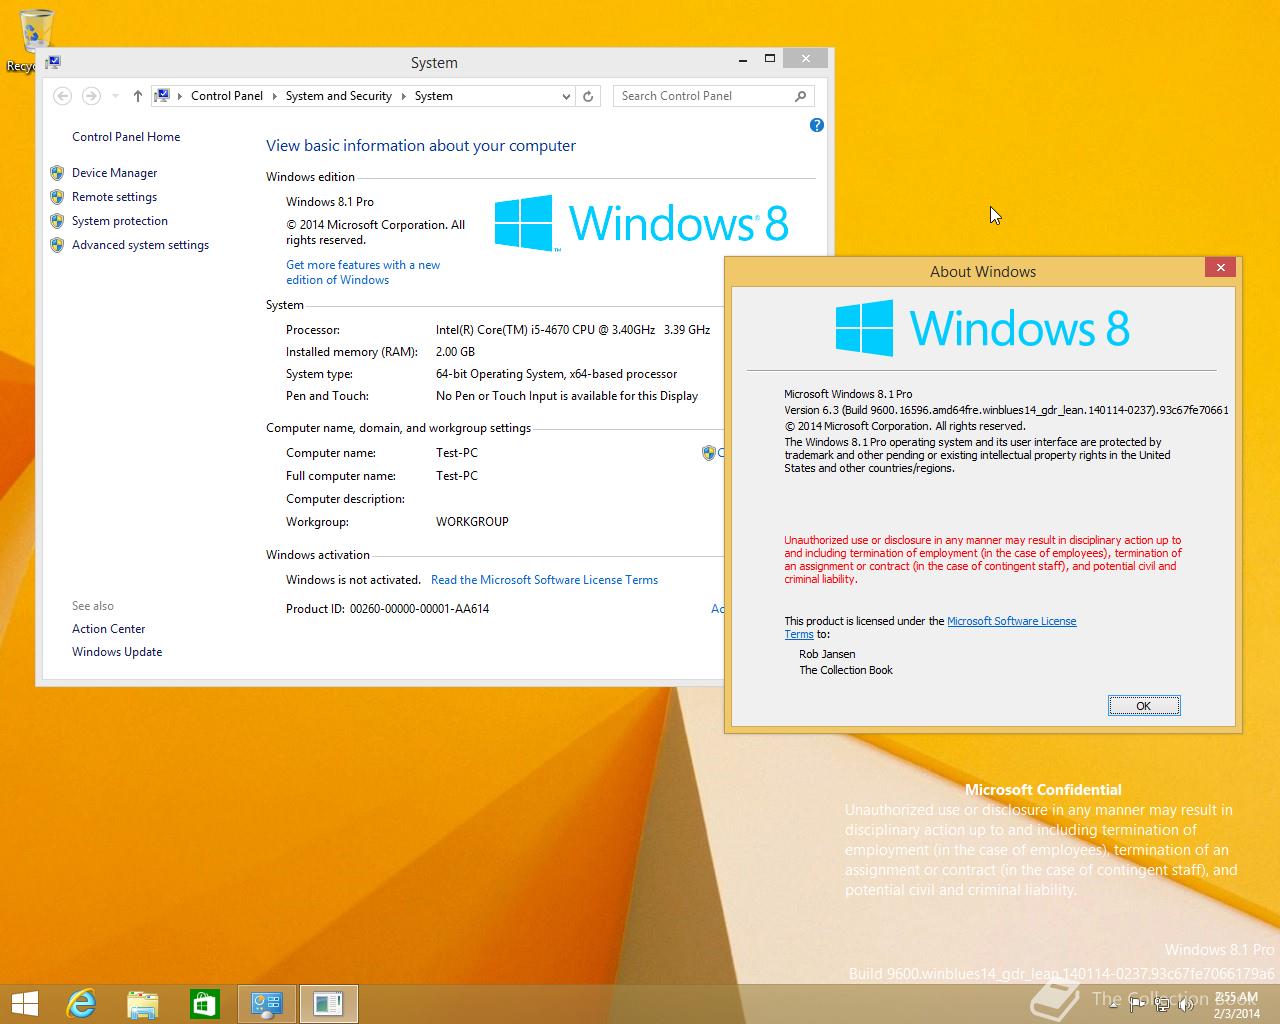
Task: Click Windows 8.1 Pro edition text
Action: (330, 202)
